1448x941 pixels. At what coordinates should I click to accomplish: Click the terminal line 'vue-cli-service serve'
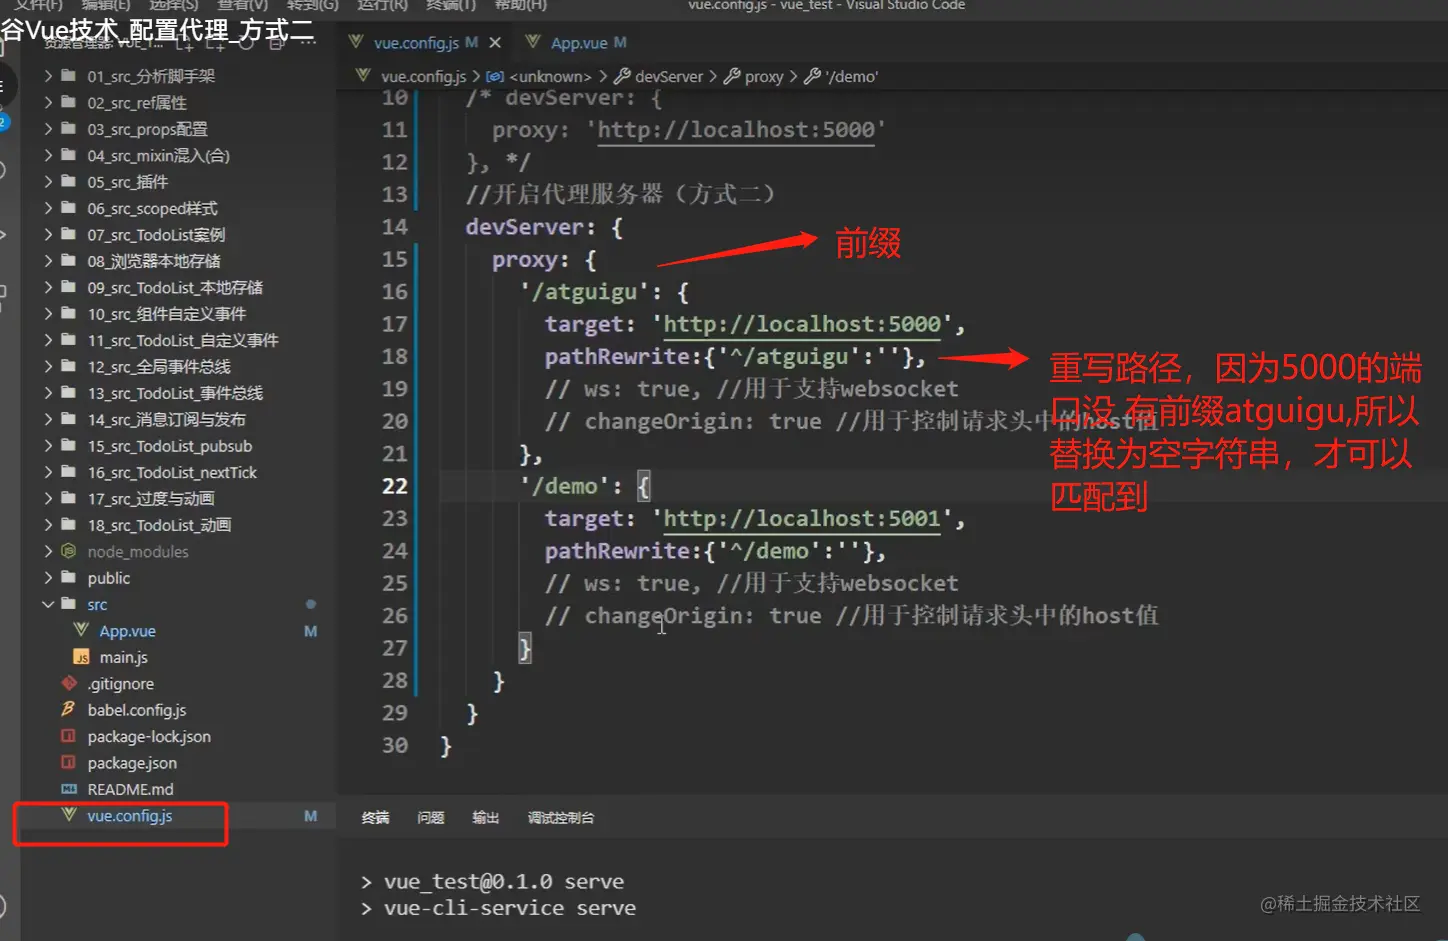510,908
